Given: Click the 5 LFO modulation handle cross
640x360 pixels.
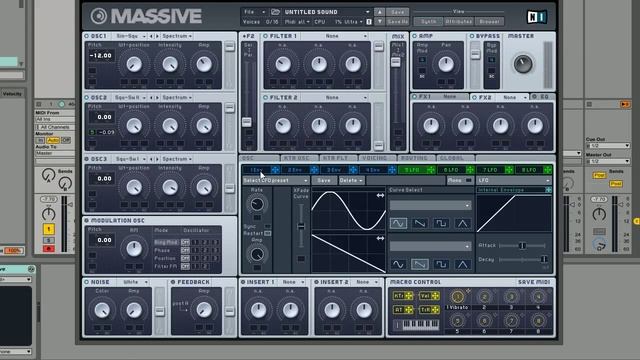Looking at the screenshot, I should pyautogui.click(x=431, y=170).
